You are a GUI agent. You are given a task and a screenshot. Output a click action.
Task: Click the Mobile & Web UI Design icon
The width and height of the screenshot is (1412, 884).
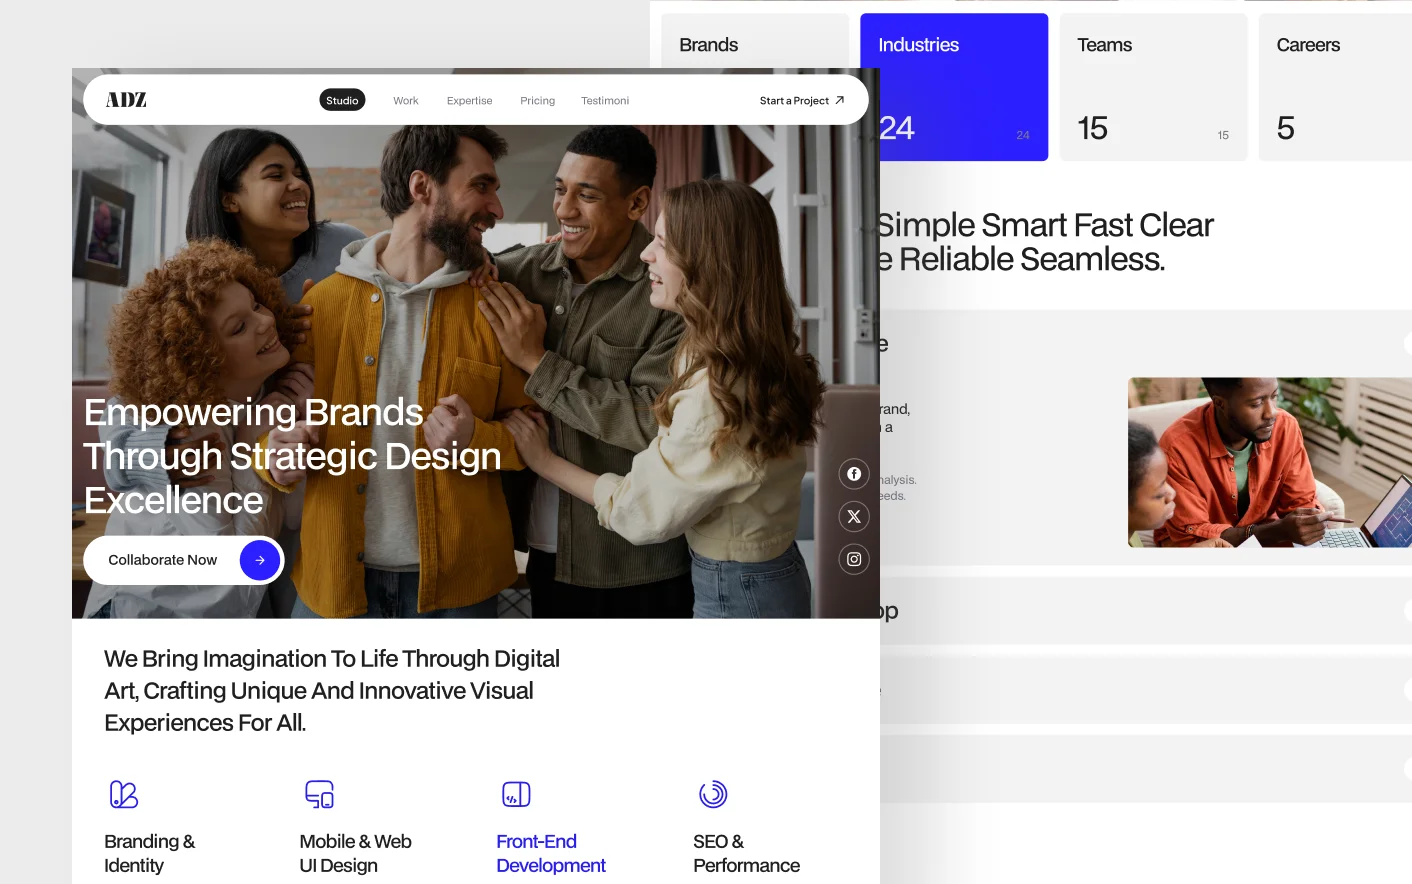pyautogui.click(x=319, y=795)
